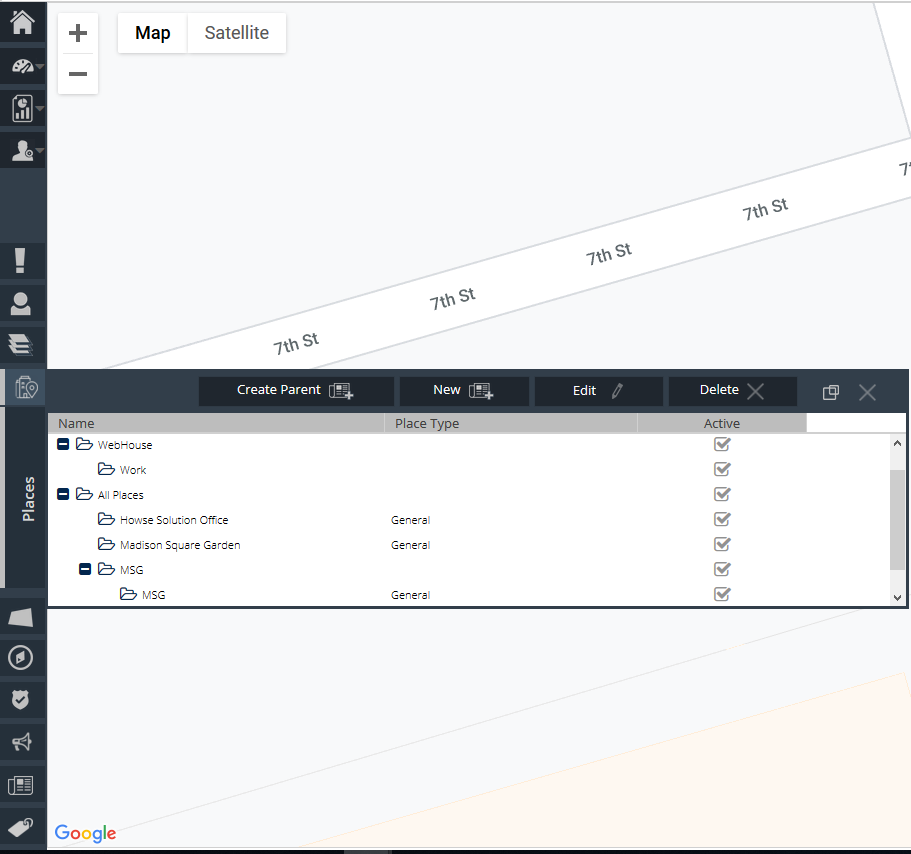Toggle Active checkbox for MSG General row

[x=722, y=594]
